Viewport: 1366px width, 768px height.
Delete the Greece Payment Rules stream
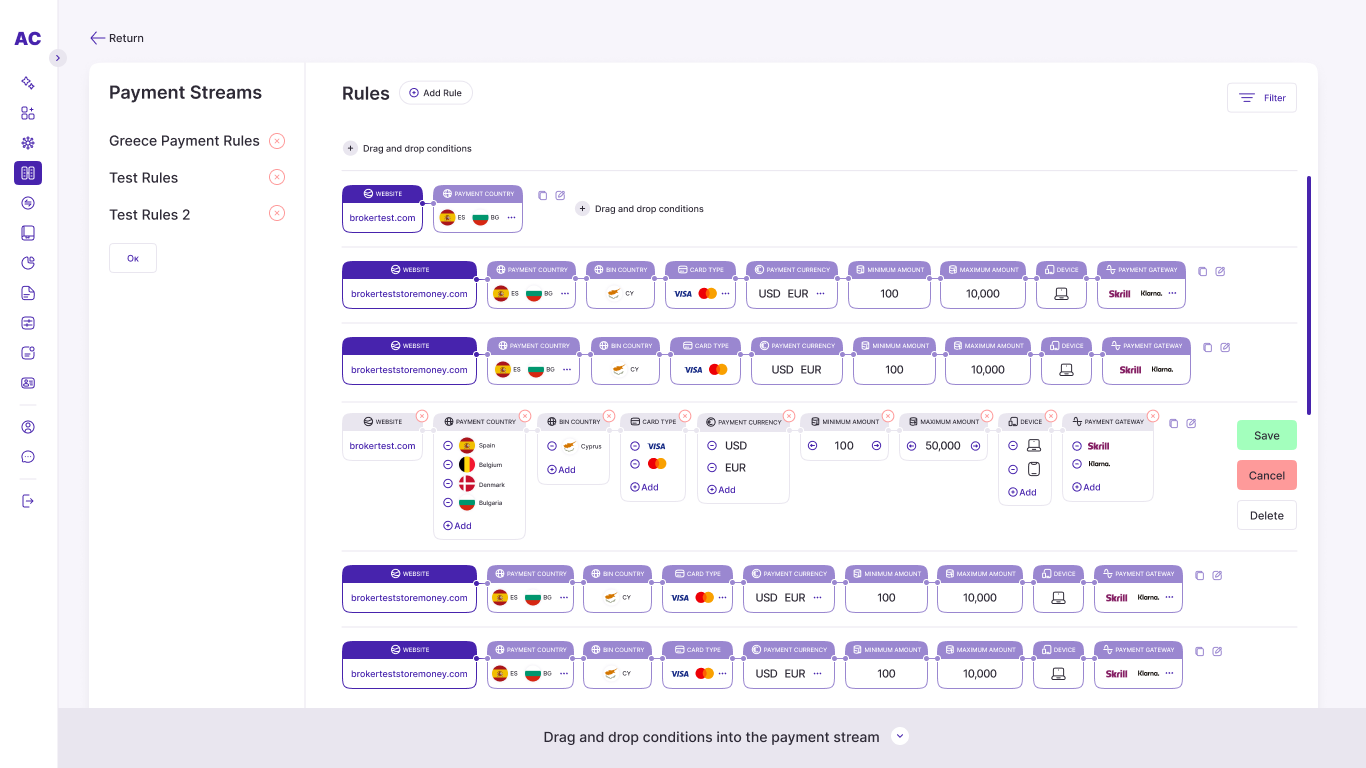coord(277,141)
